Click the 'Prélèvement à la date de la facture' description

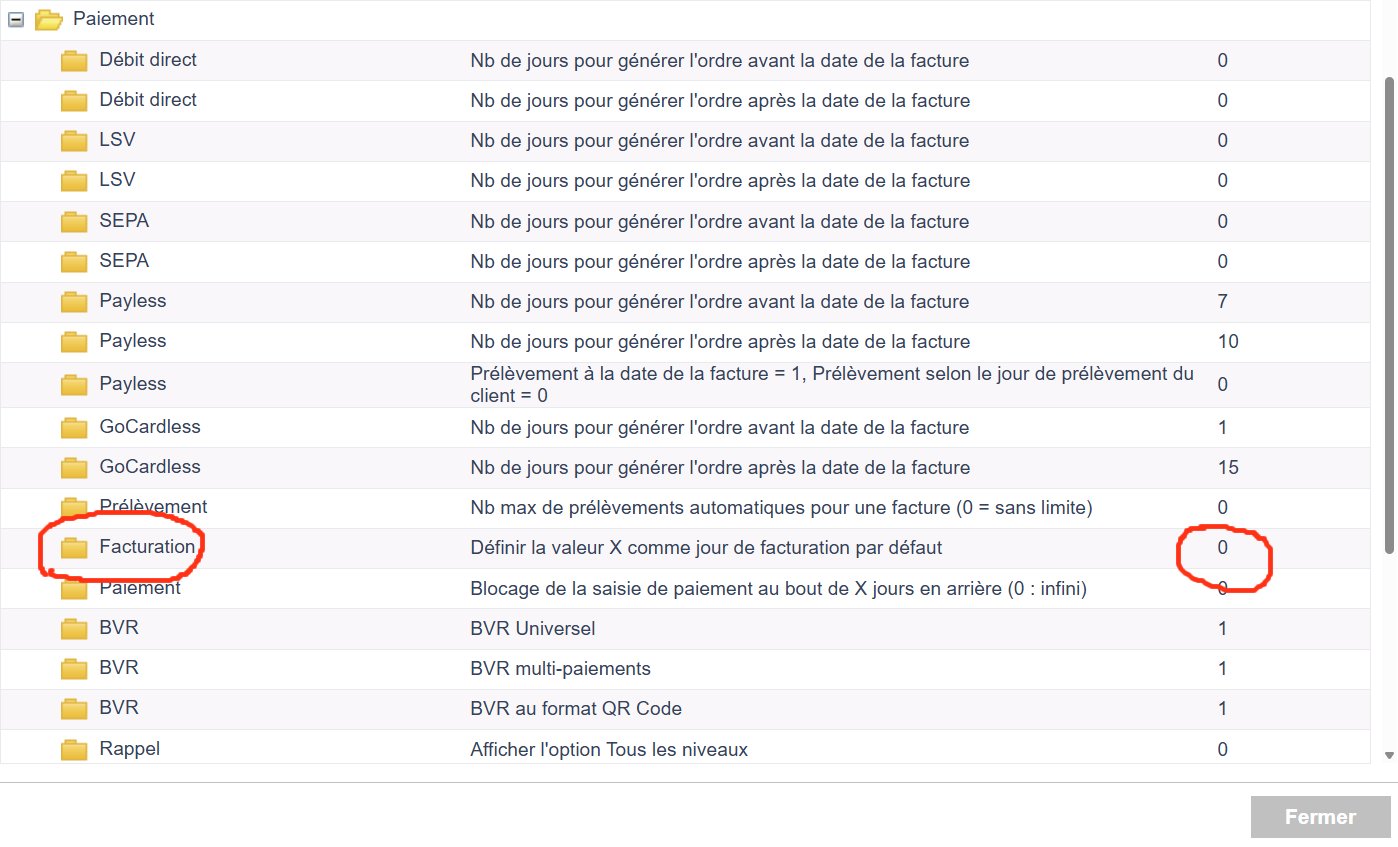832,384
